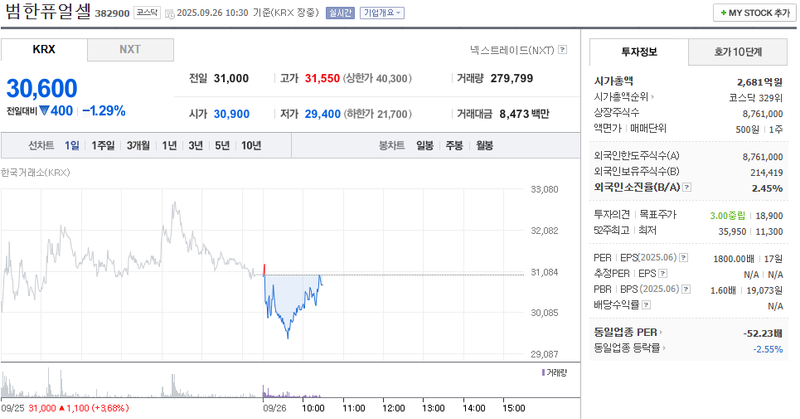The height and width of the screenshot is (419, 800).
Task: Click the 거래량 legend marker
Action: (543, 373)
